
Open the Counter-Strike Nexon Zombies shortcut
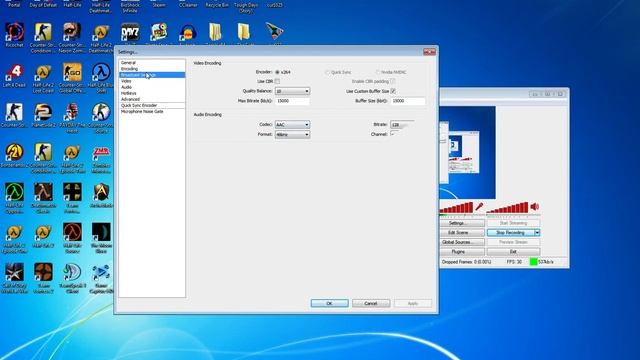[72, 38]
